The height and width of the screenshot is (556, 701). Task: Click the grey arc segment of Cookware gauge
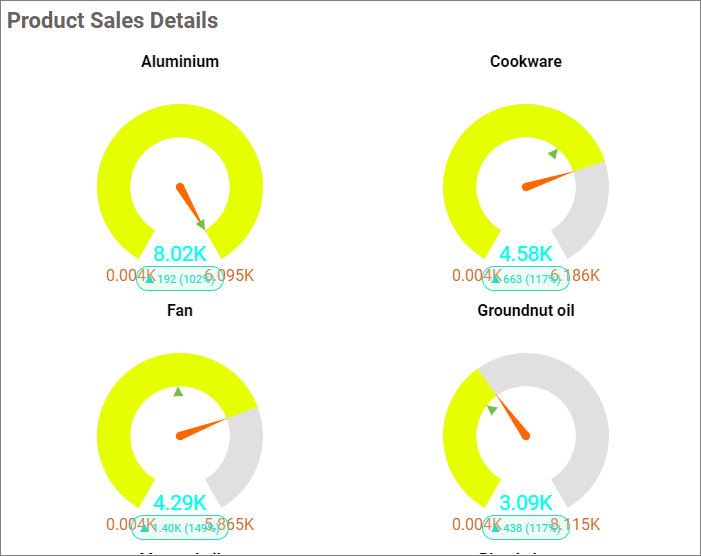tap(589, 209)
